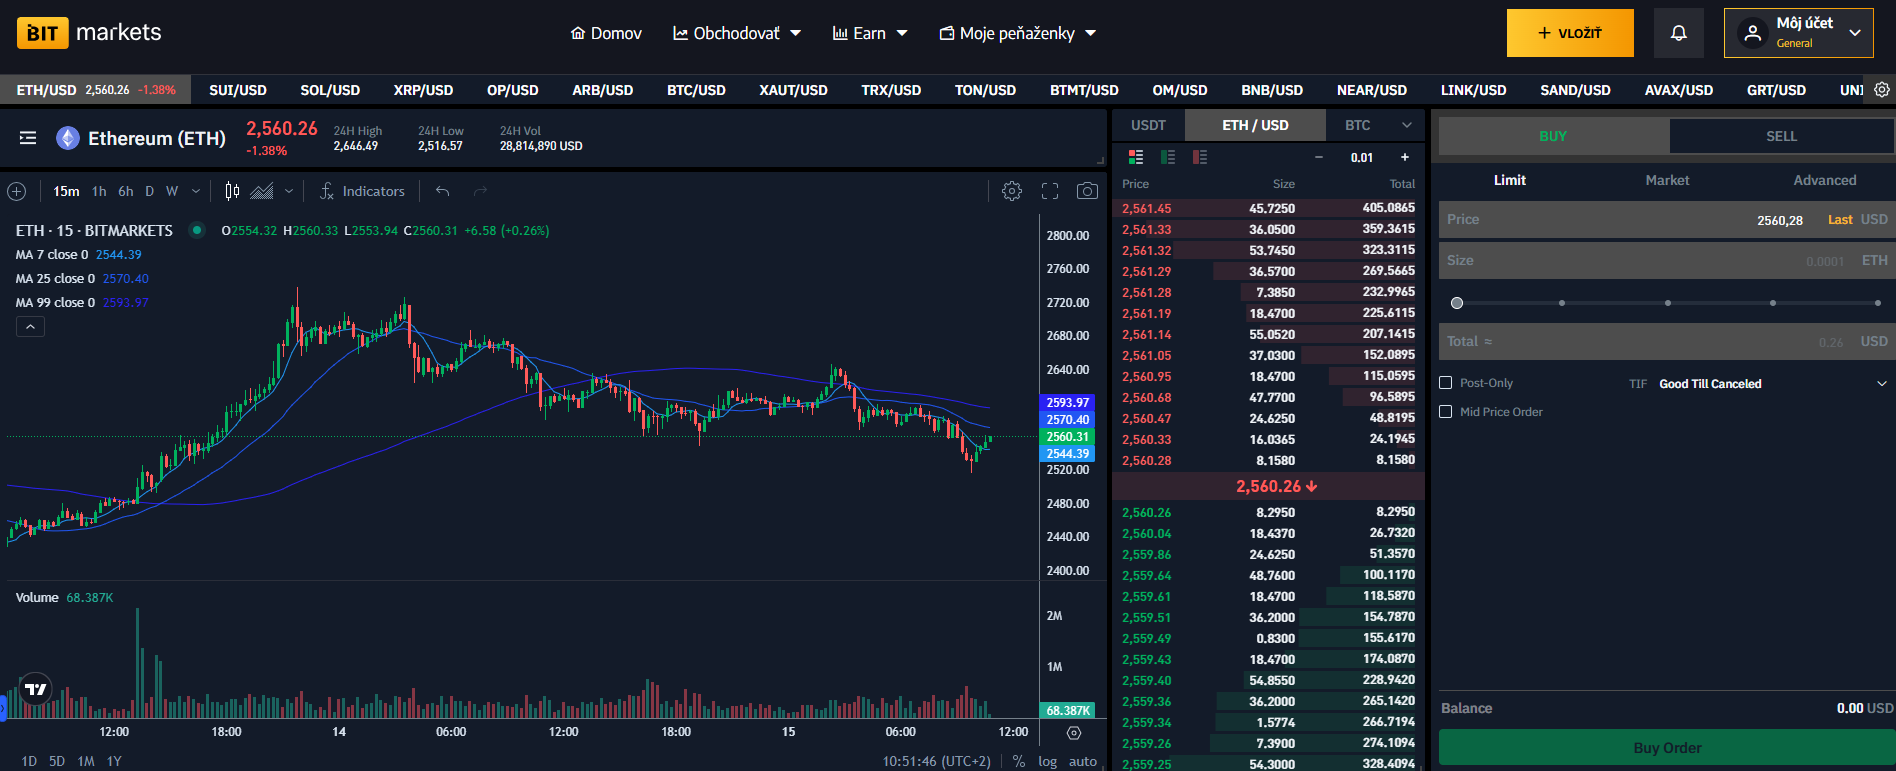Select the SELL tab

[1781, 136]
